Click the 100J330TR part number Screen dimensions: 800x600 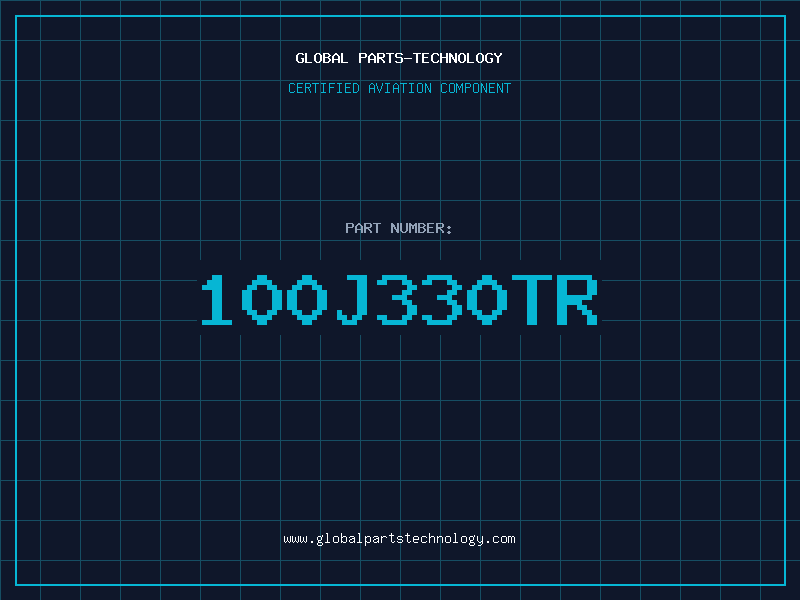[x=399, y=299]
